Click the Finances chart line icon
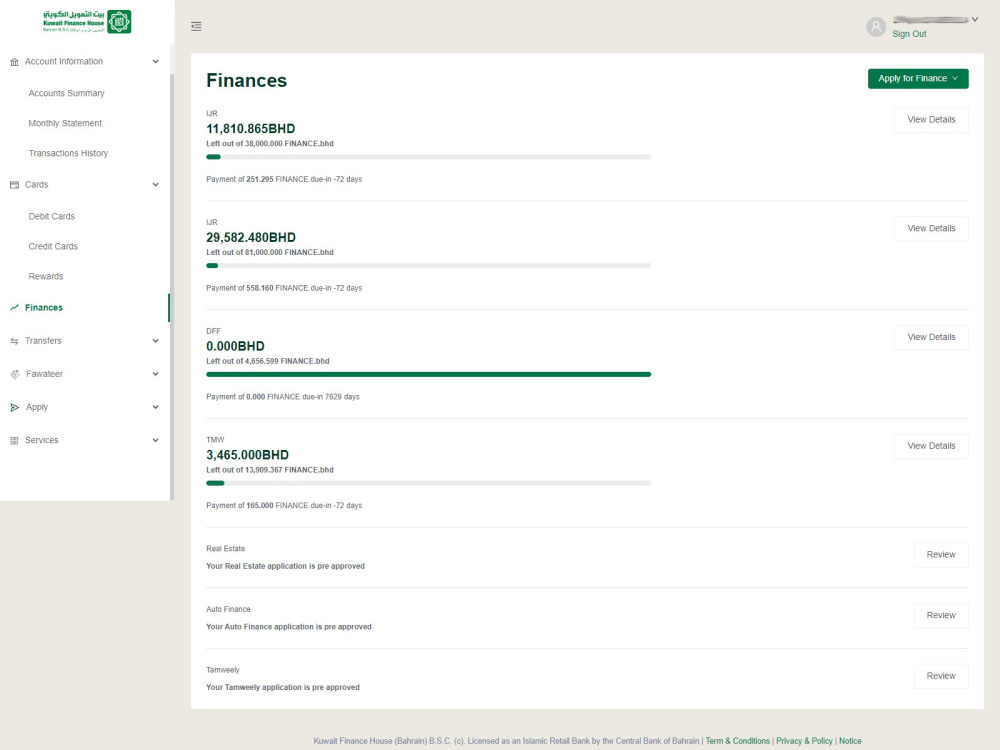 (14, 307)
